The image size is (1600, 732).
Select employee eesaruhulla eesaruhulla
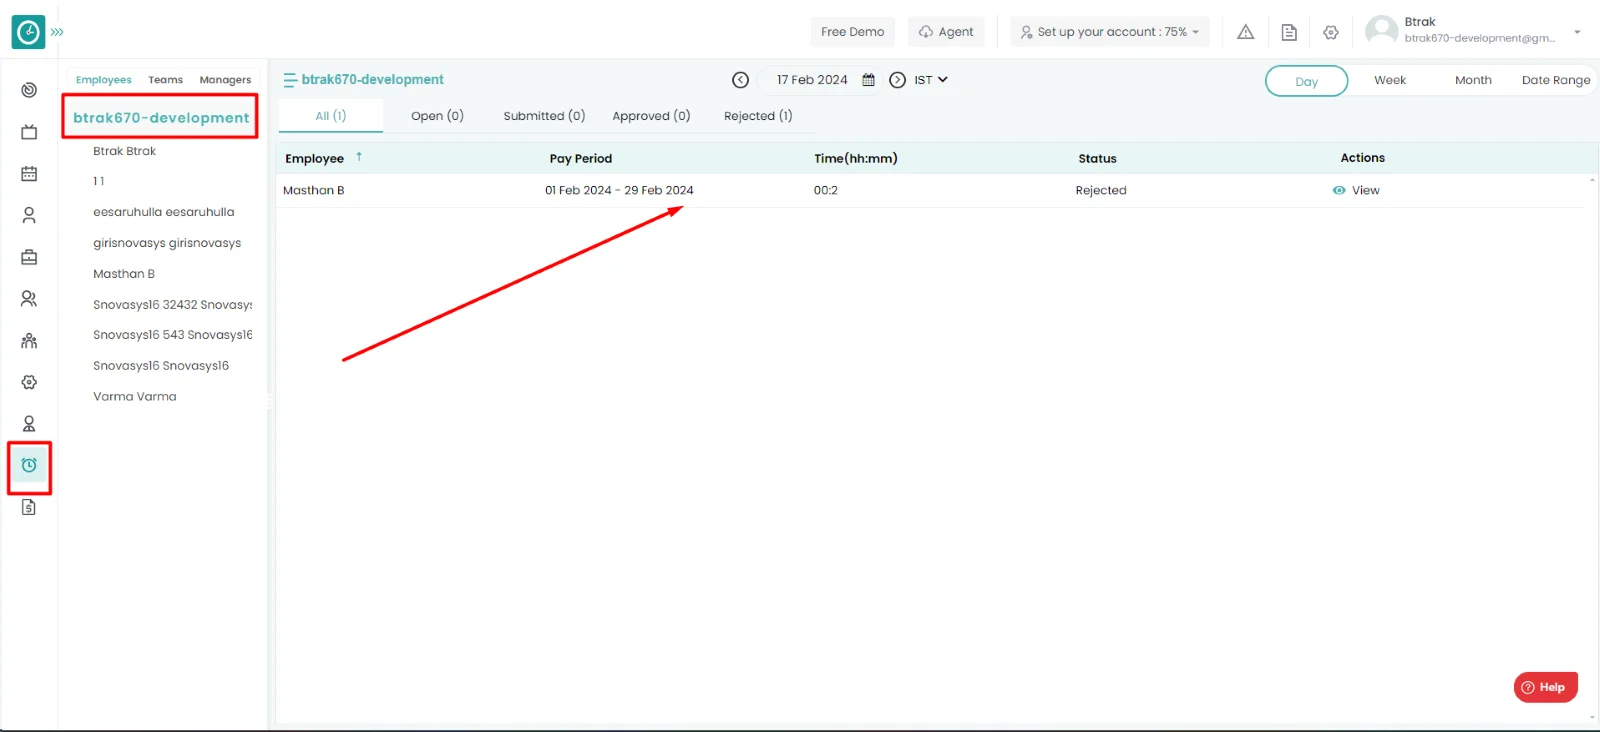[164, 212]
